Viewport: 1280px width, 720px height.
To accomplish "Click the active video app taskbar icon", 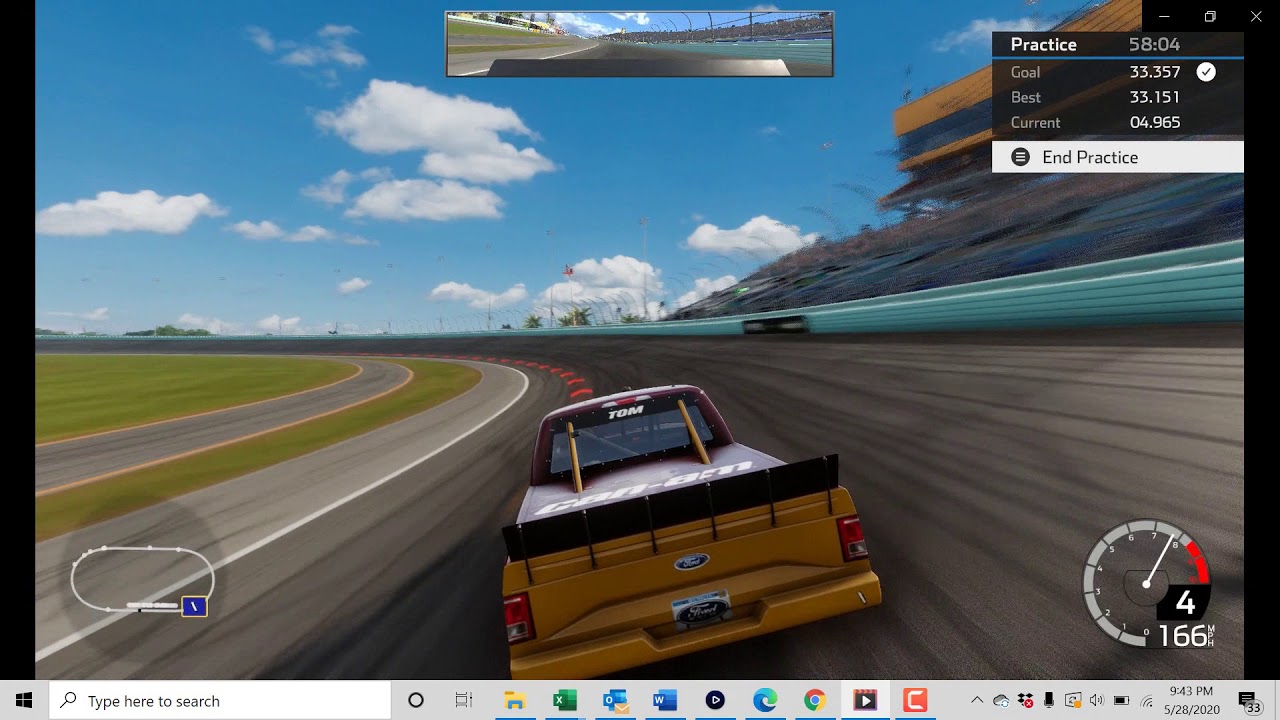I will pyautogui.click(x=865, y=701).
